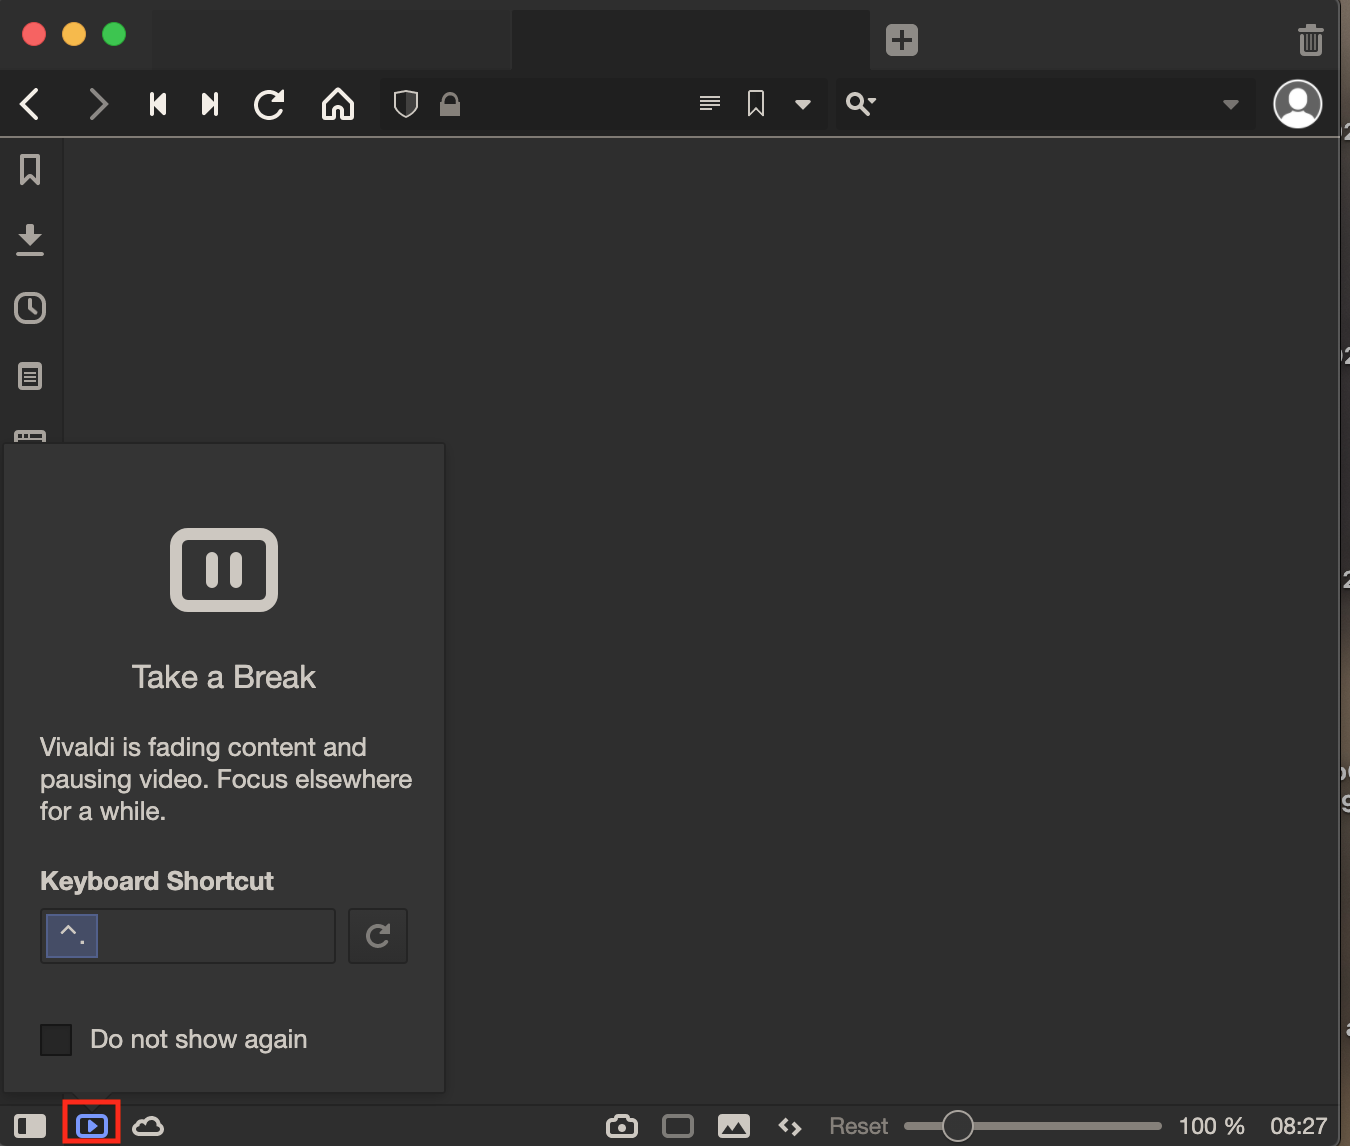Go to the home page
Screen dimensions: 1350x1146
(x=338, y=104)
